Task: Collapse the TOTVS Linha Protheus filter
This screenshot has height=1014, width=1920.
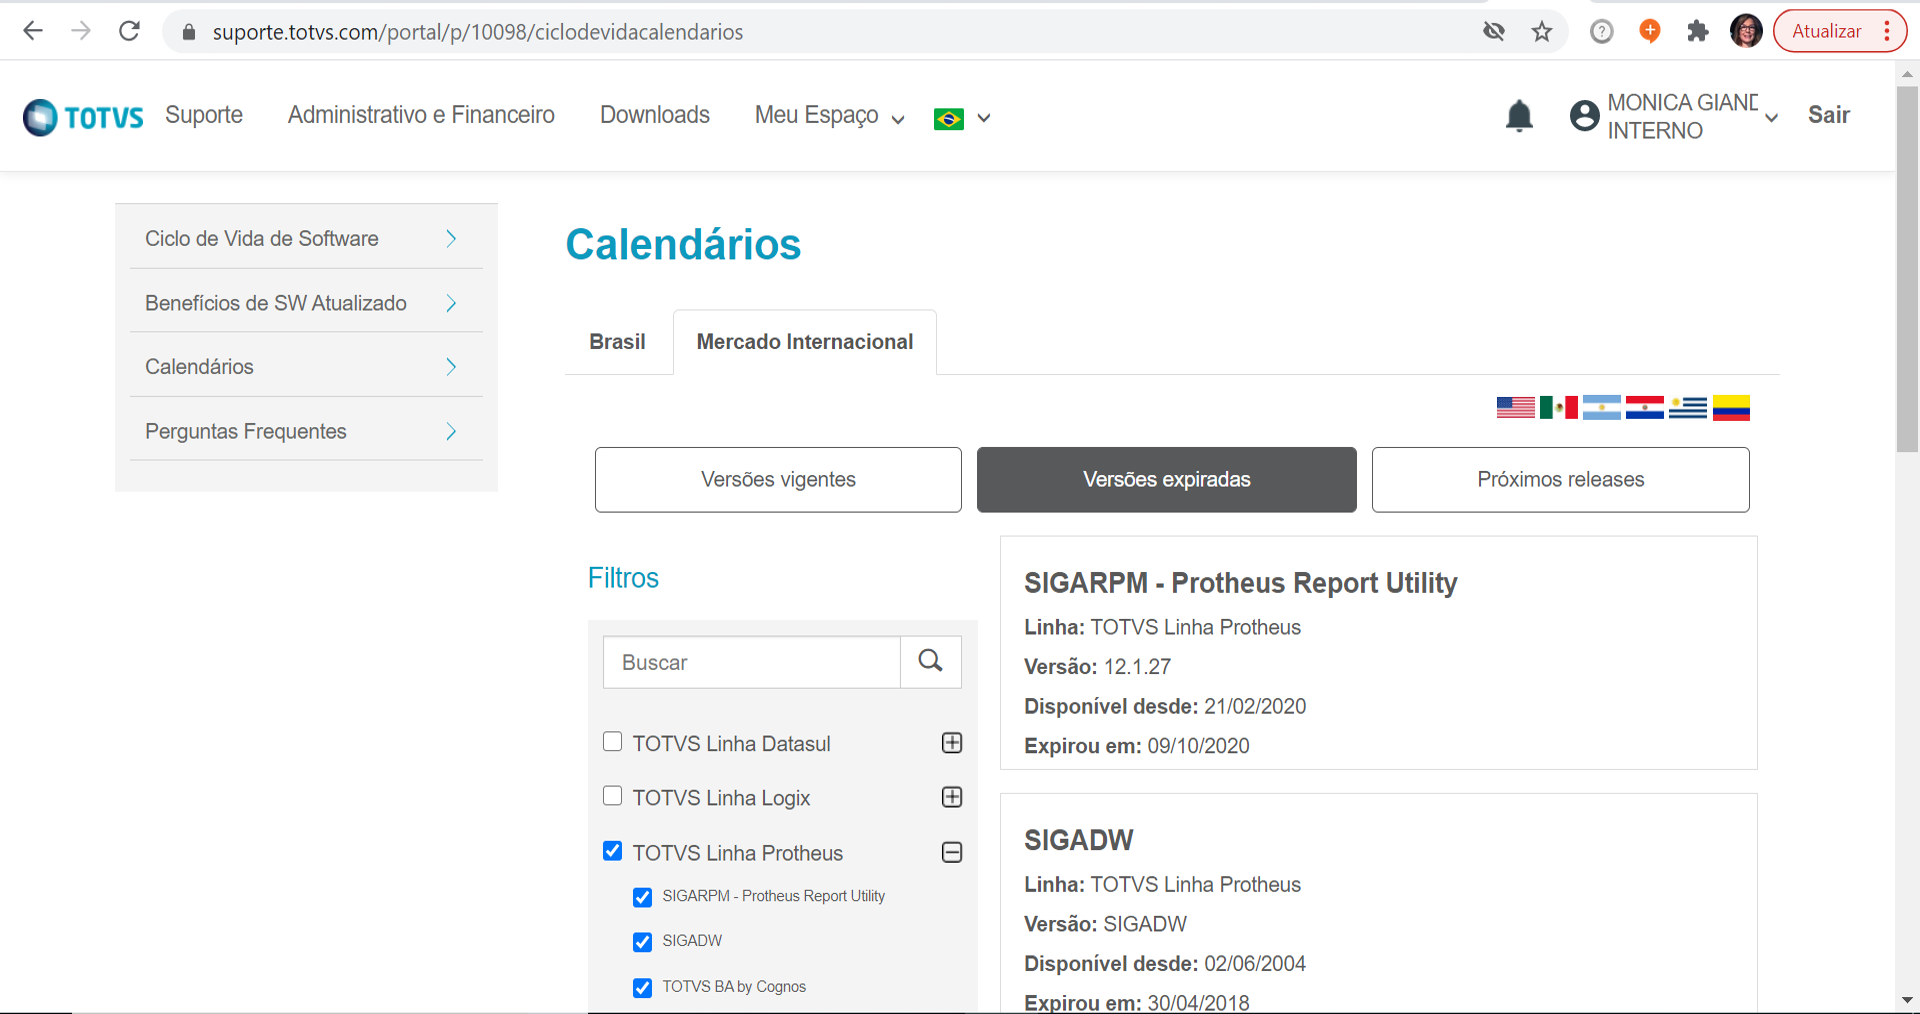Action: [952, 852]
